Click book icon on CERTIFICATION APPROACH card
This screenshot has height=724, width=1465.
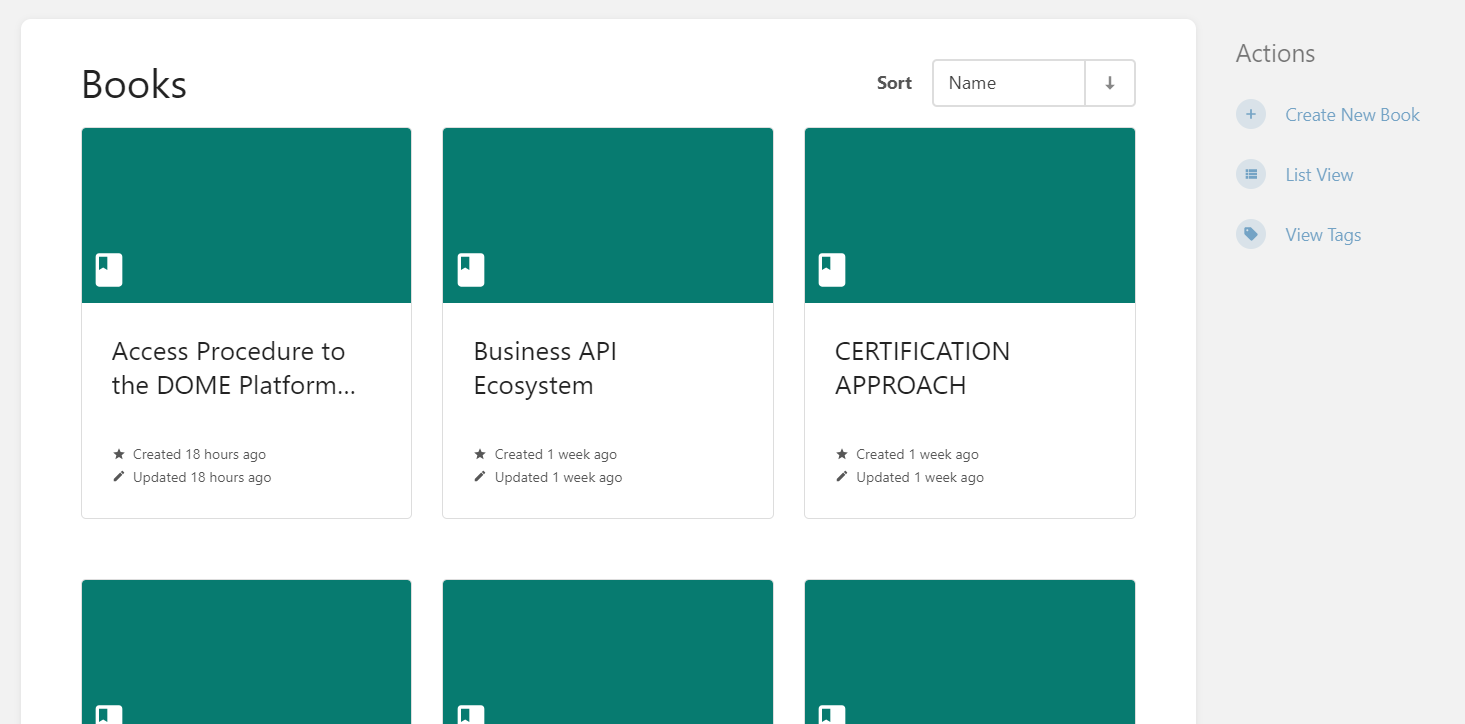[x=832, y=270]
